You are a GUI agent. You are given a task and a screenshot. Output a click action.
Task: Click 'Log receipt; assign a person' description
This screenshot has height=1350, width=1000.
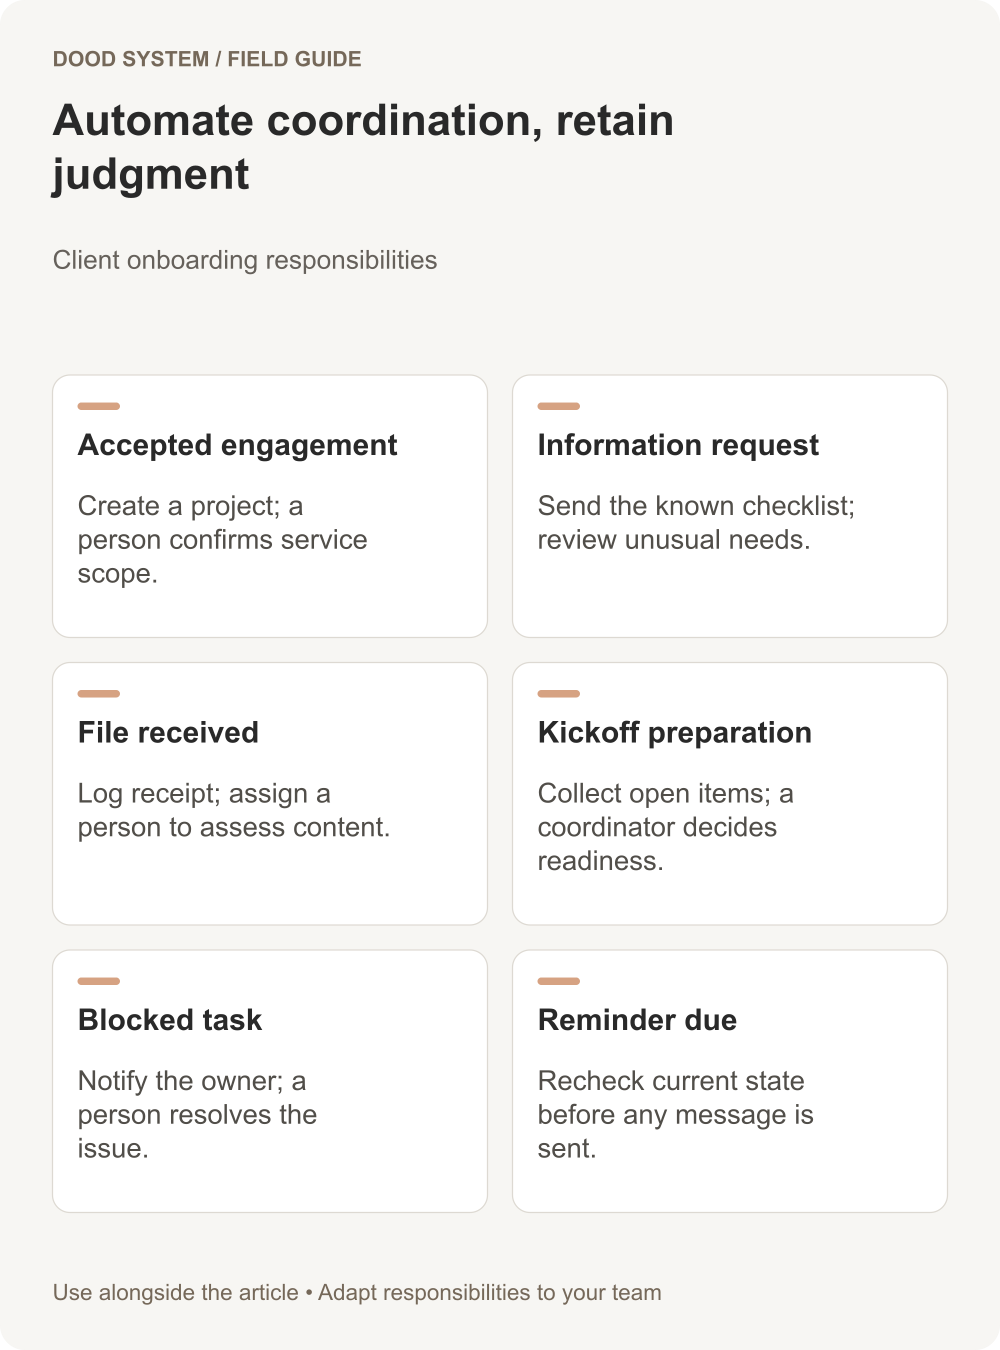234,810
